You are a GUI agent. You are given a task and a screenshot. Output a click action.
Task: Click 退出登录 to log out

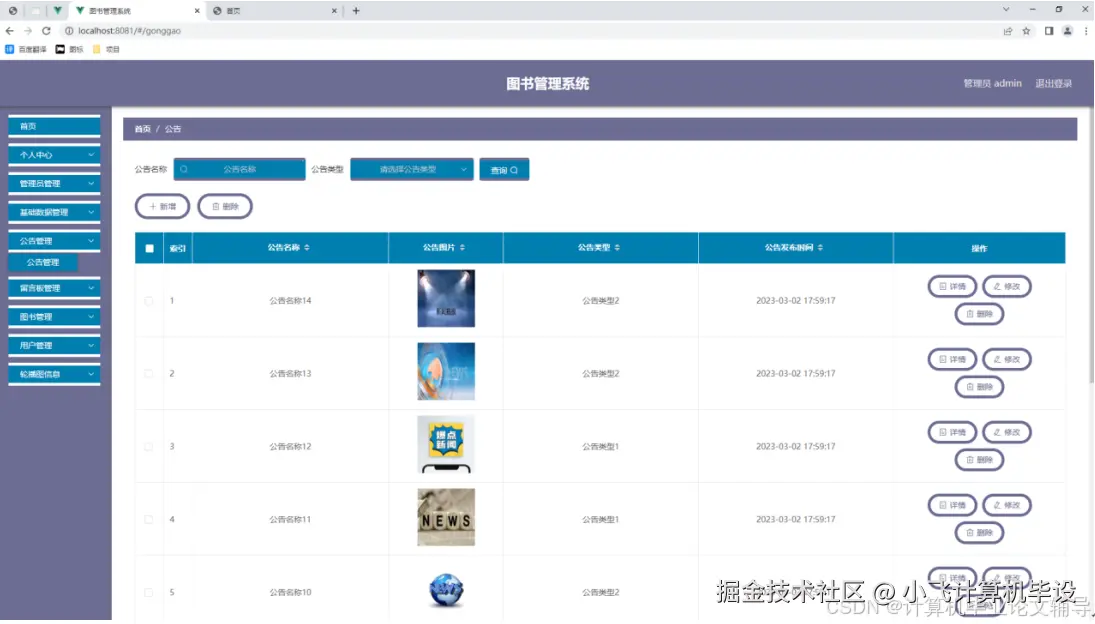tap(1053, 84)
